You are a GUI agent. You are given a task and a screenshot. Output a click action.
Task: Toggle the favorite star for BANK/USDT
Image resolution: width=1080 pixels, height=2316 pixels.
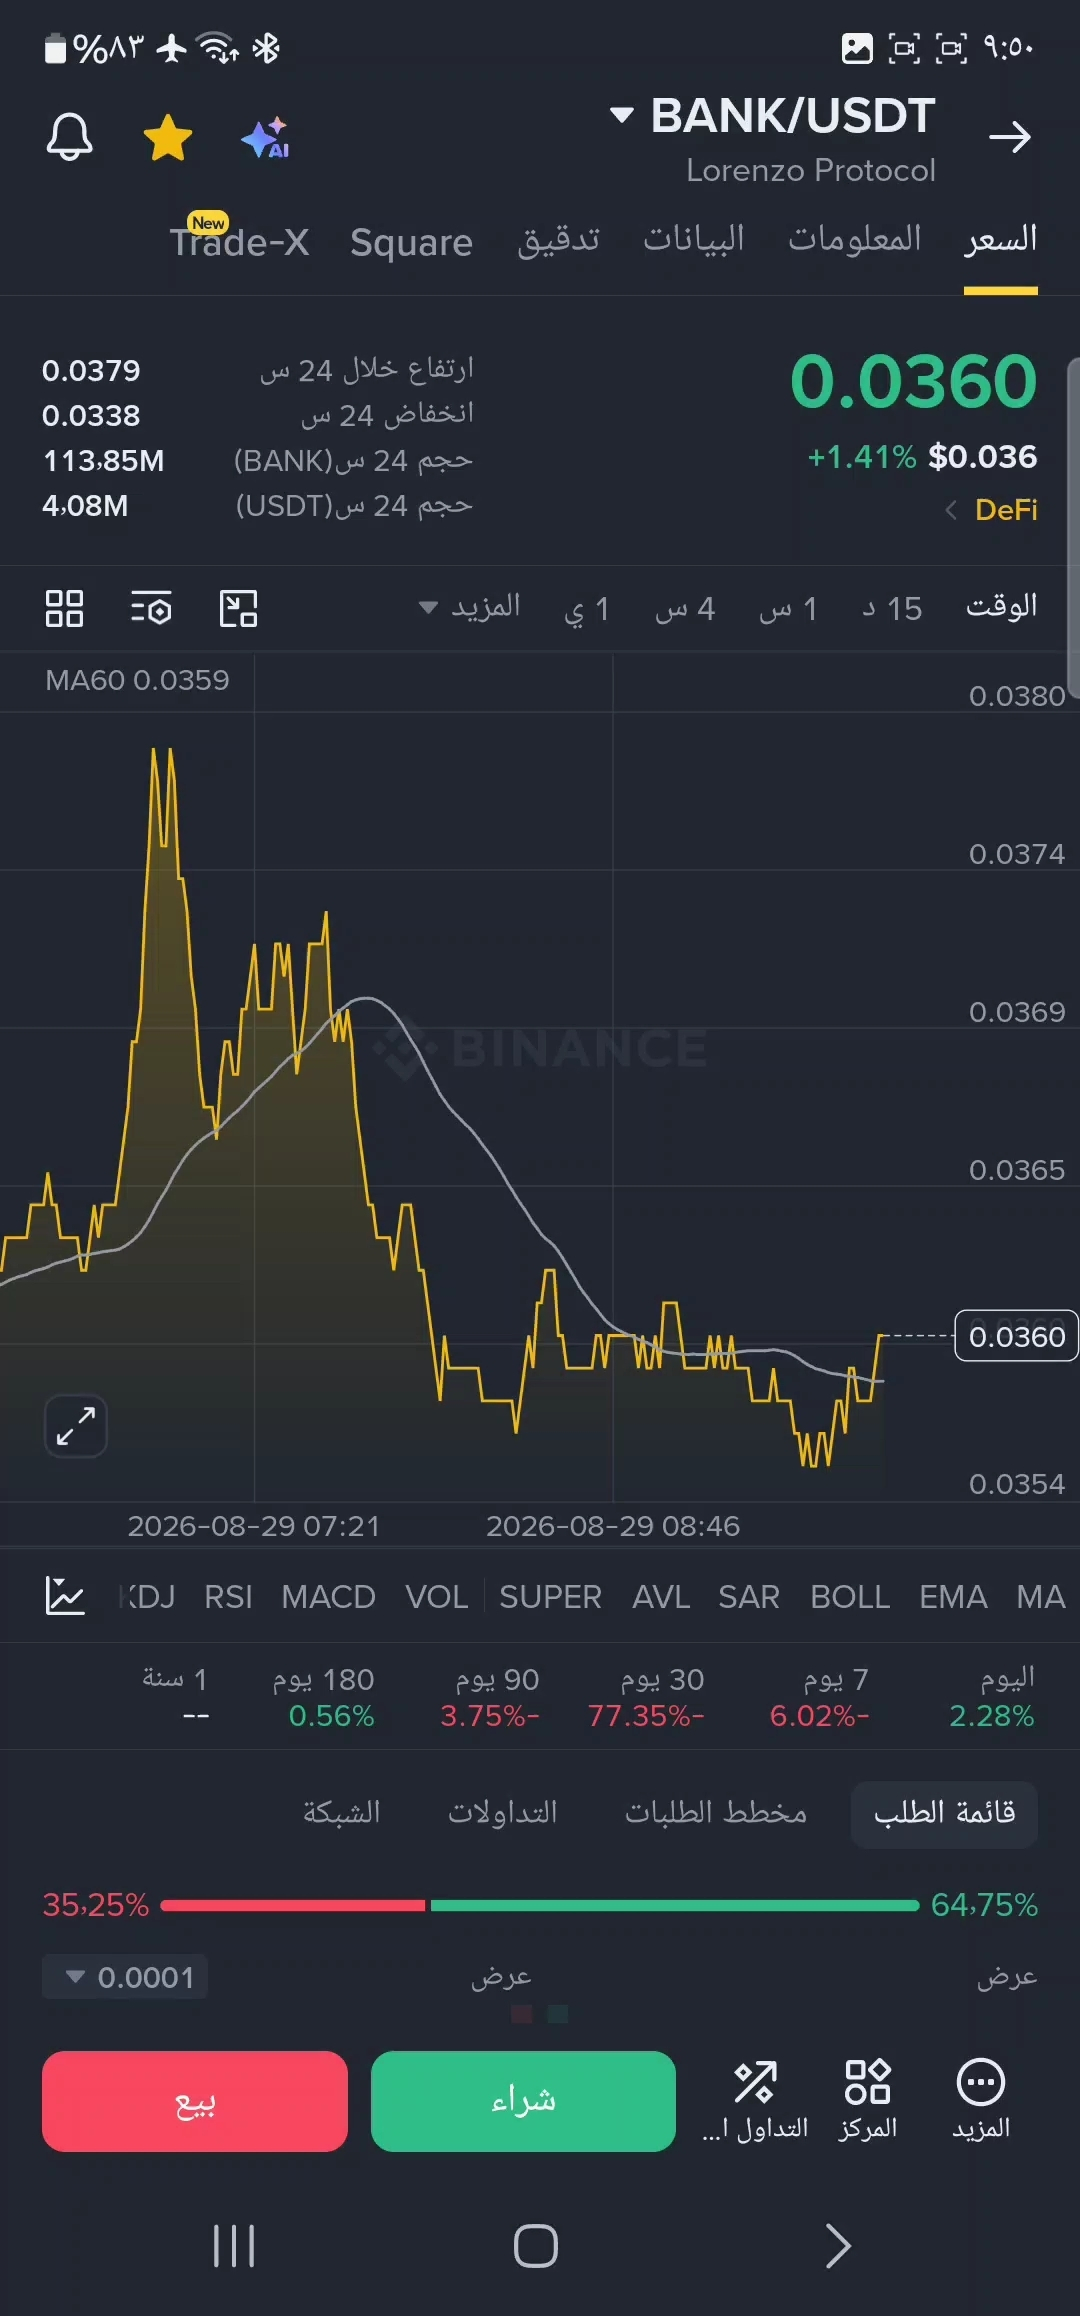point(168,137)
